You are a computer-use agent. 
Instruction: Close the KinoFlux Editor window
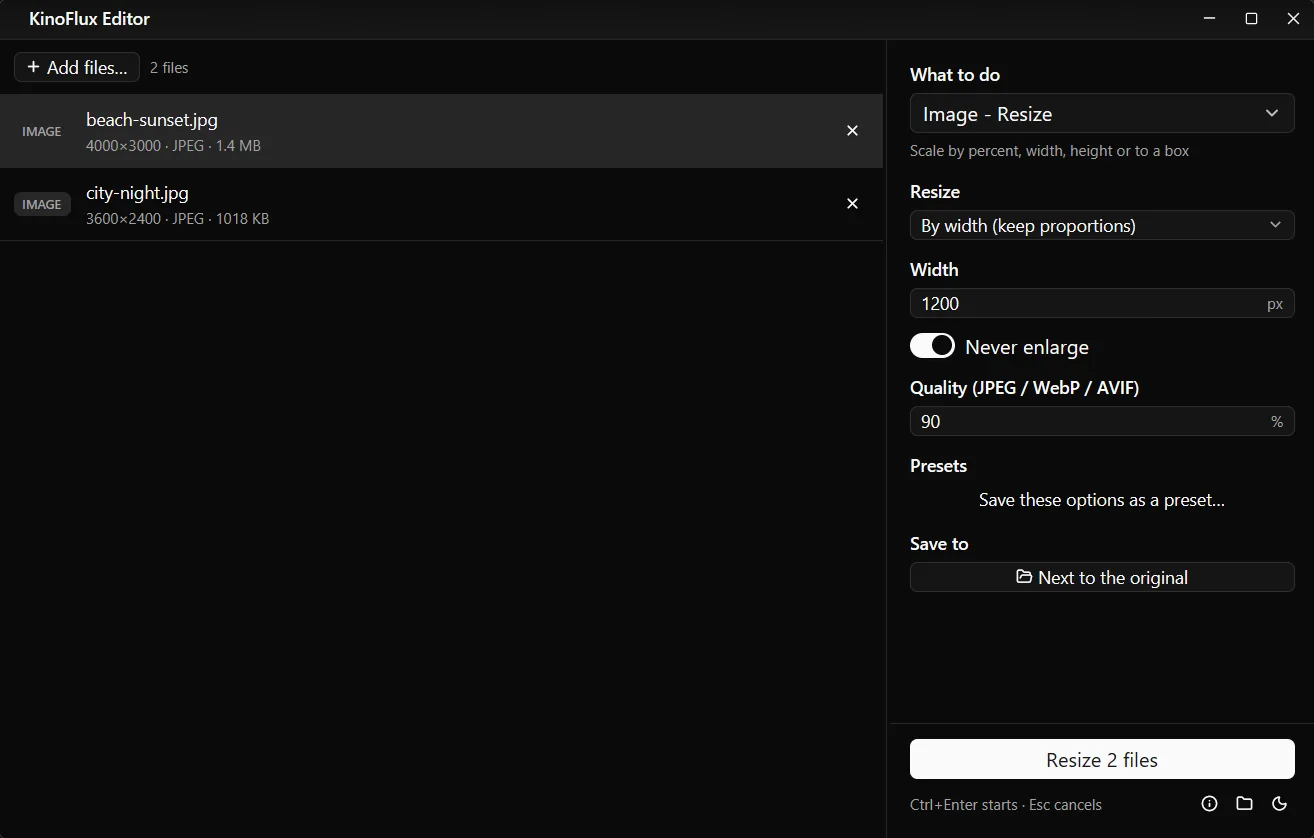1293,19
